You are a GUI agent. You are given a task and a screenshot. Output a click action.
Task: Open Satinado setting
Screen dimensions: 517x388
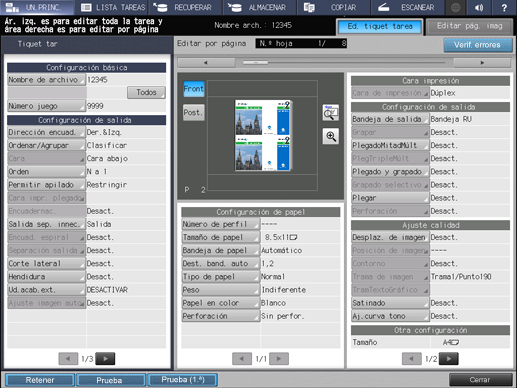[390, 303]
